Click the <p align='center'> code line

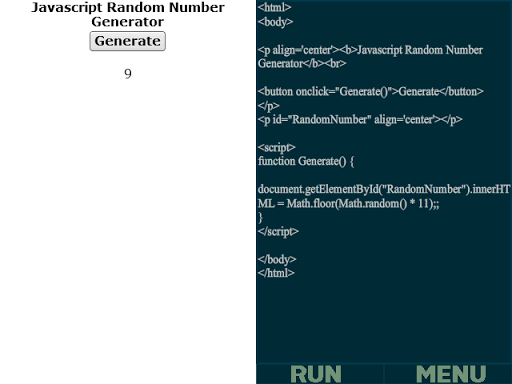[x=370, y=50]
